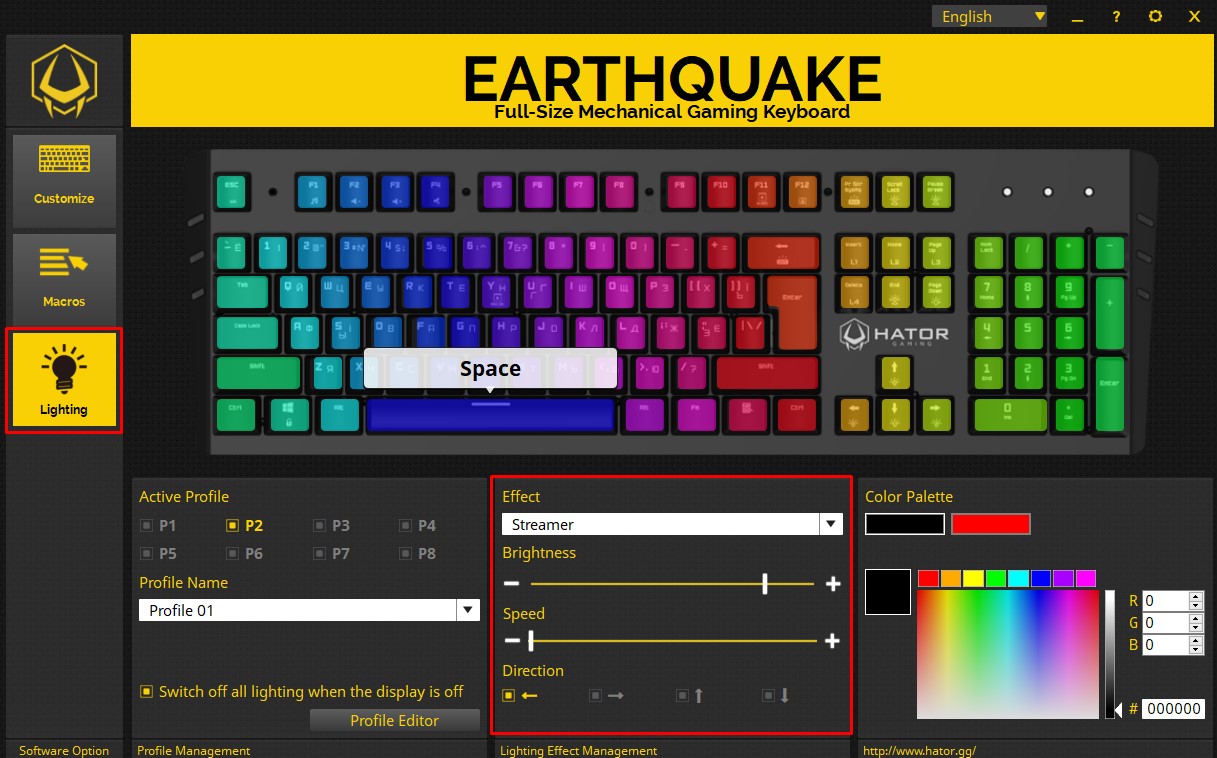This screenshot has height=758, width=1217.
Task: Click the R value stepper arrows
Action: pyautogui.click(x=1195, y=601)
